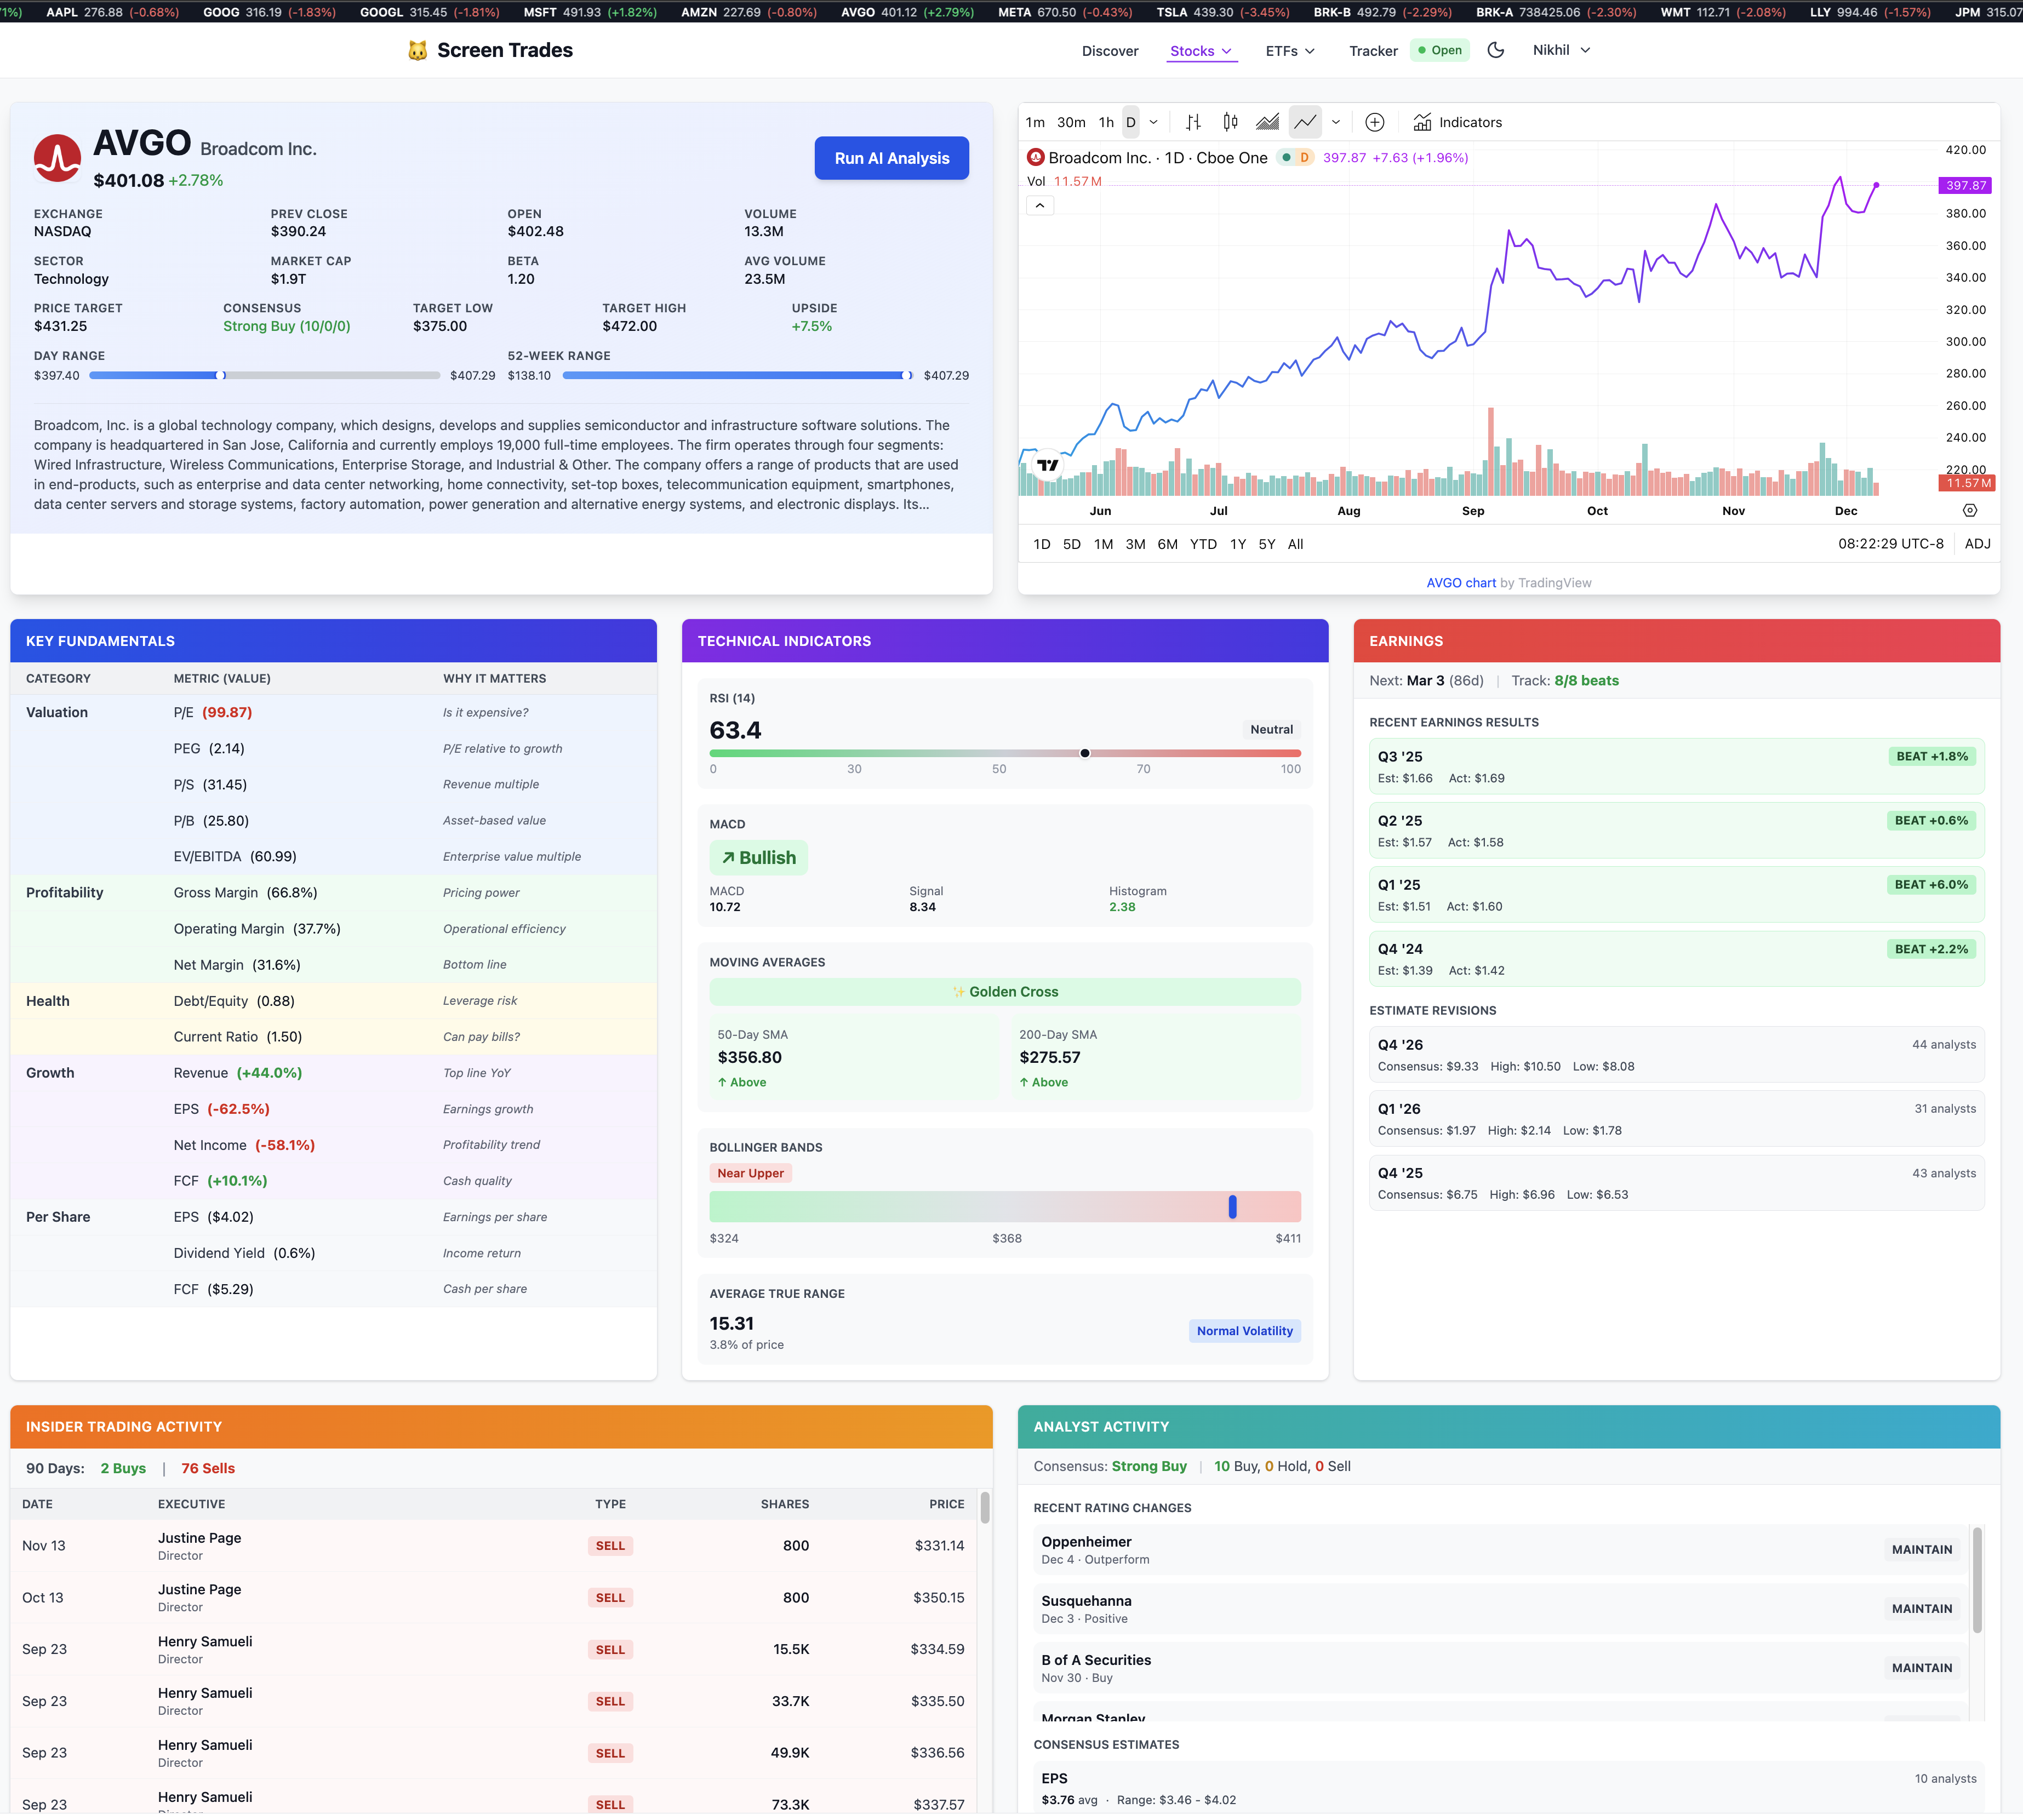Click the Bollinger Bands position marker
The image size is (2023, 1820).
pos(1233,1207)
